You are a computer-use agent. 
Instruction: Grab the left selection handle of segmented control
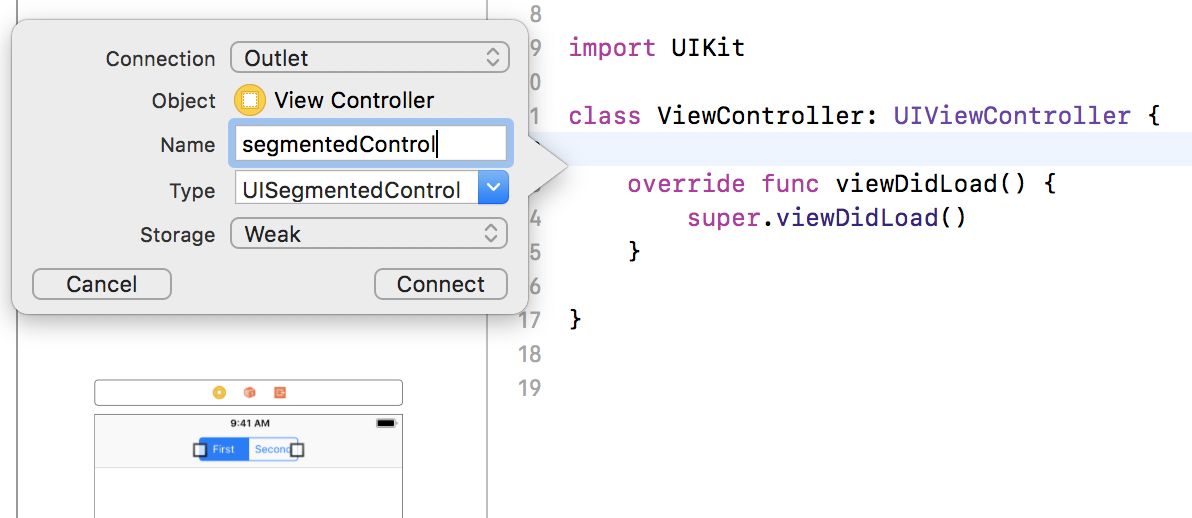pyautogui.click(x=200, y=450)
